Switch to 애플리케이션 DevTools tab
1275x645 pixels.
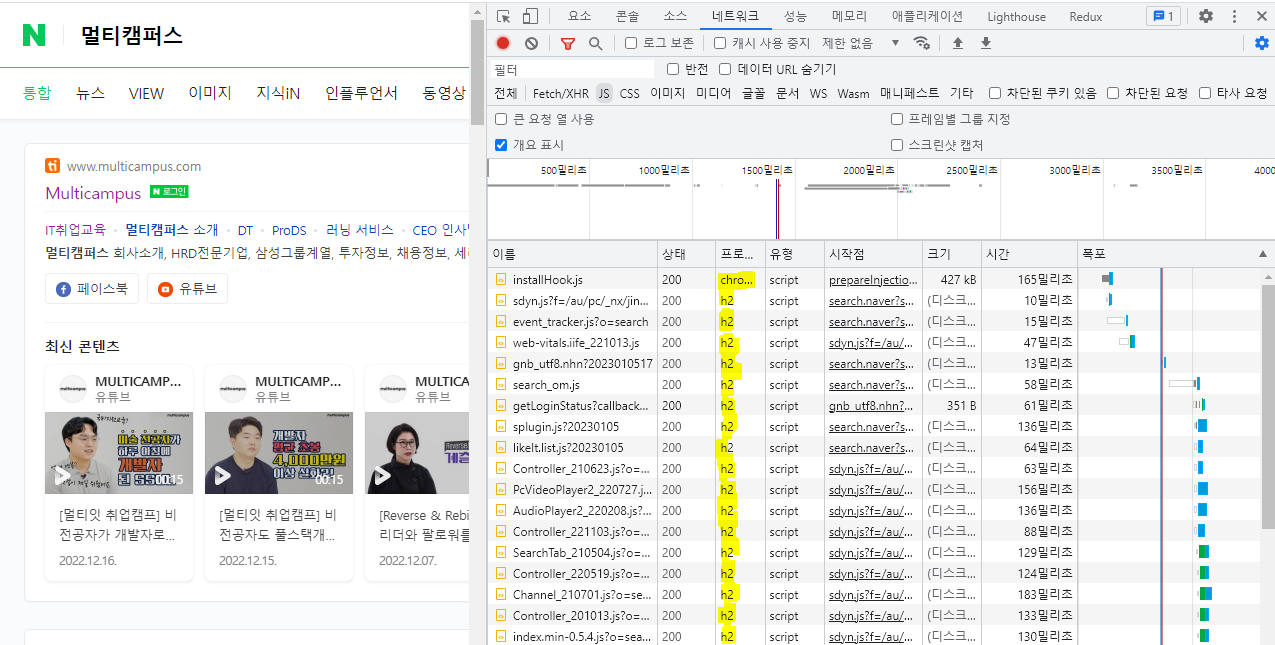(x=928, y=16)
